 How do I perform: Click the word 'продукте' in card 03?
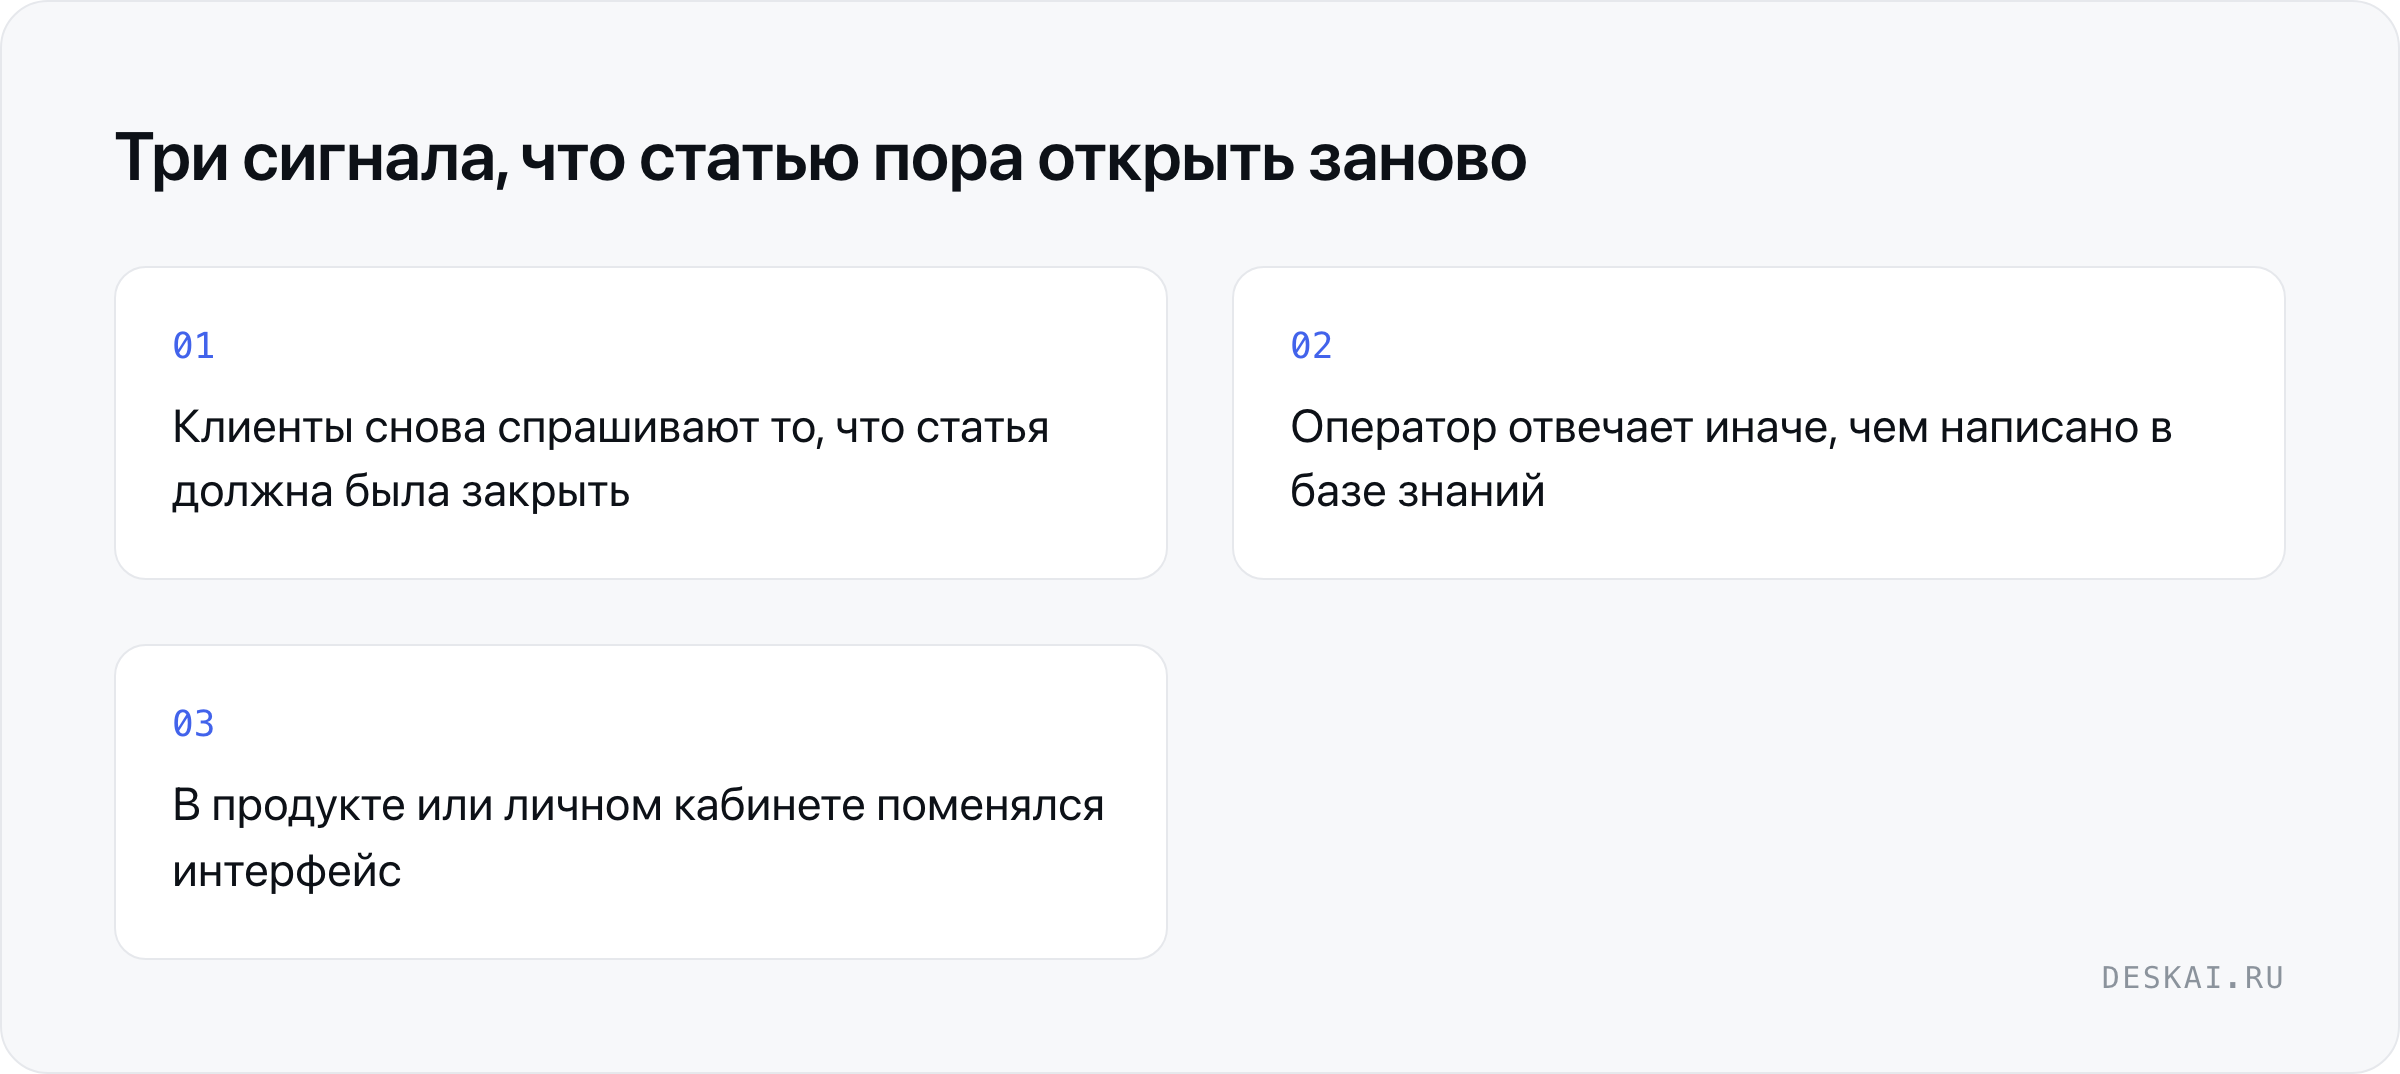(308, 808)
